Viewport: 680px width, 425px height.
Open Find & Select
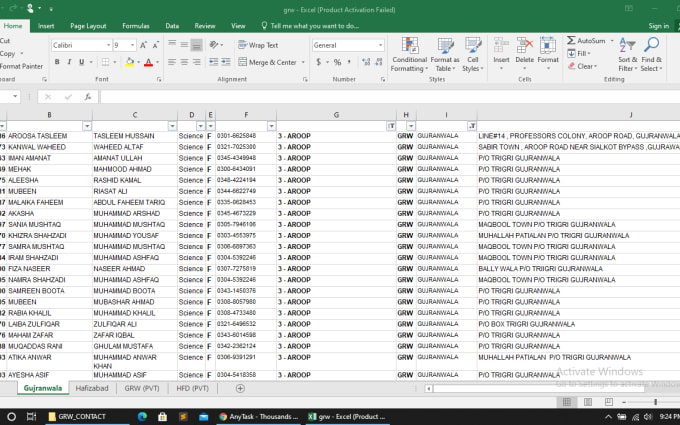pos(652,55)
